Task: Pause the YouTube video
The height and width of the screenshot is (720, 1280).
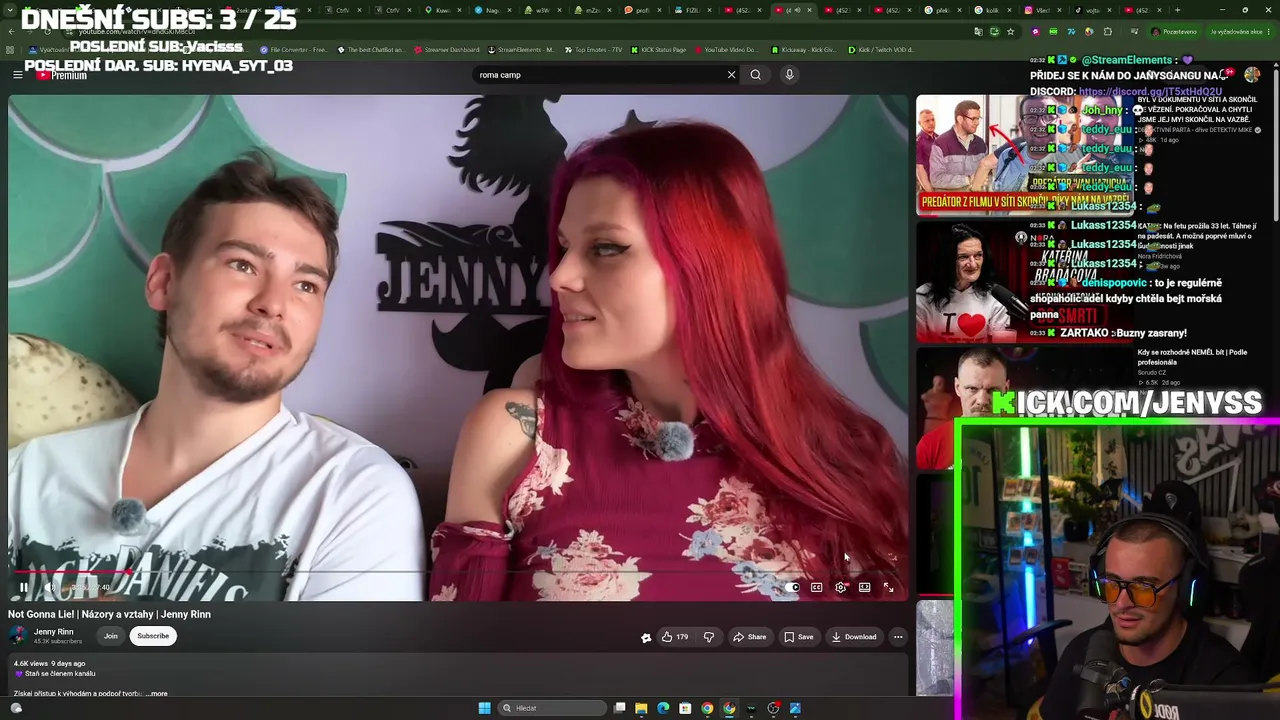Action: tap(24, 587)
